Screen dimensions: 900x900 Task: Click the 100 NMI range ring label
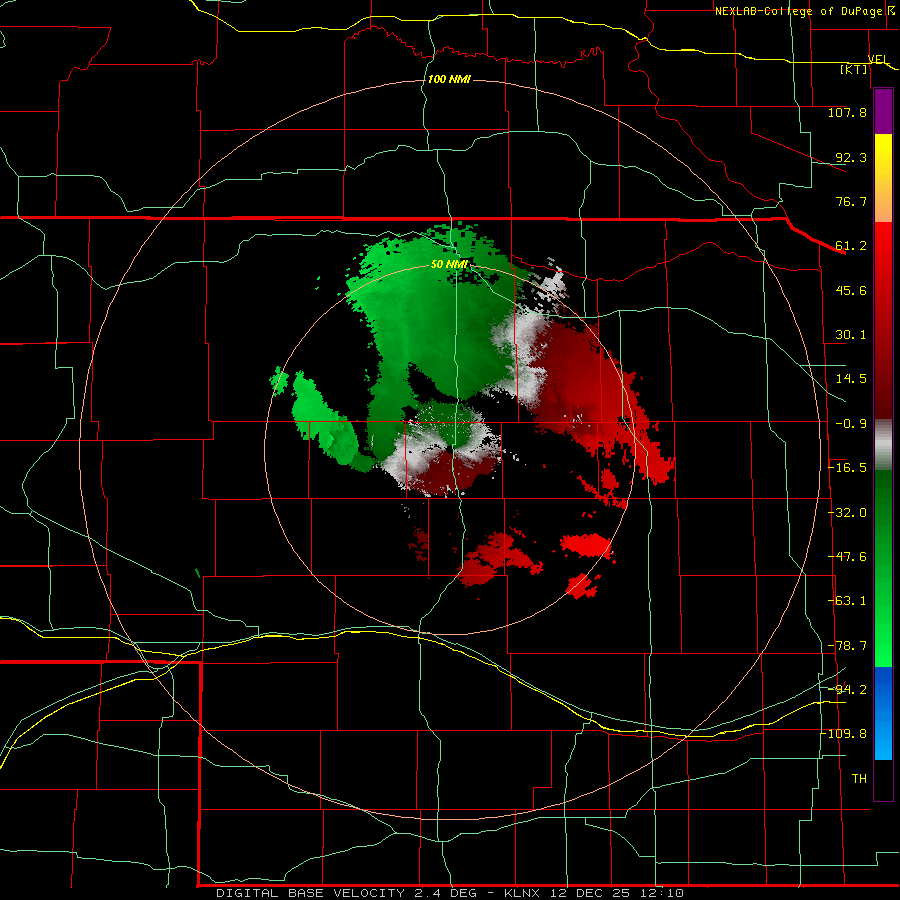[449, 79]
